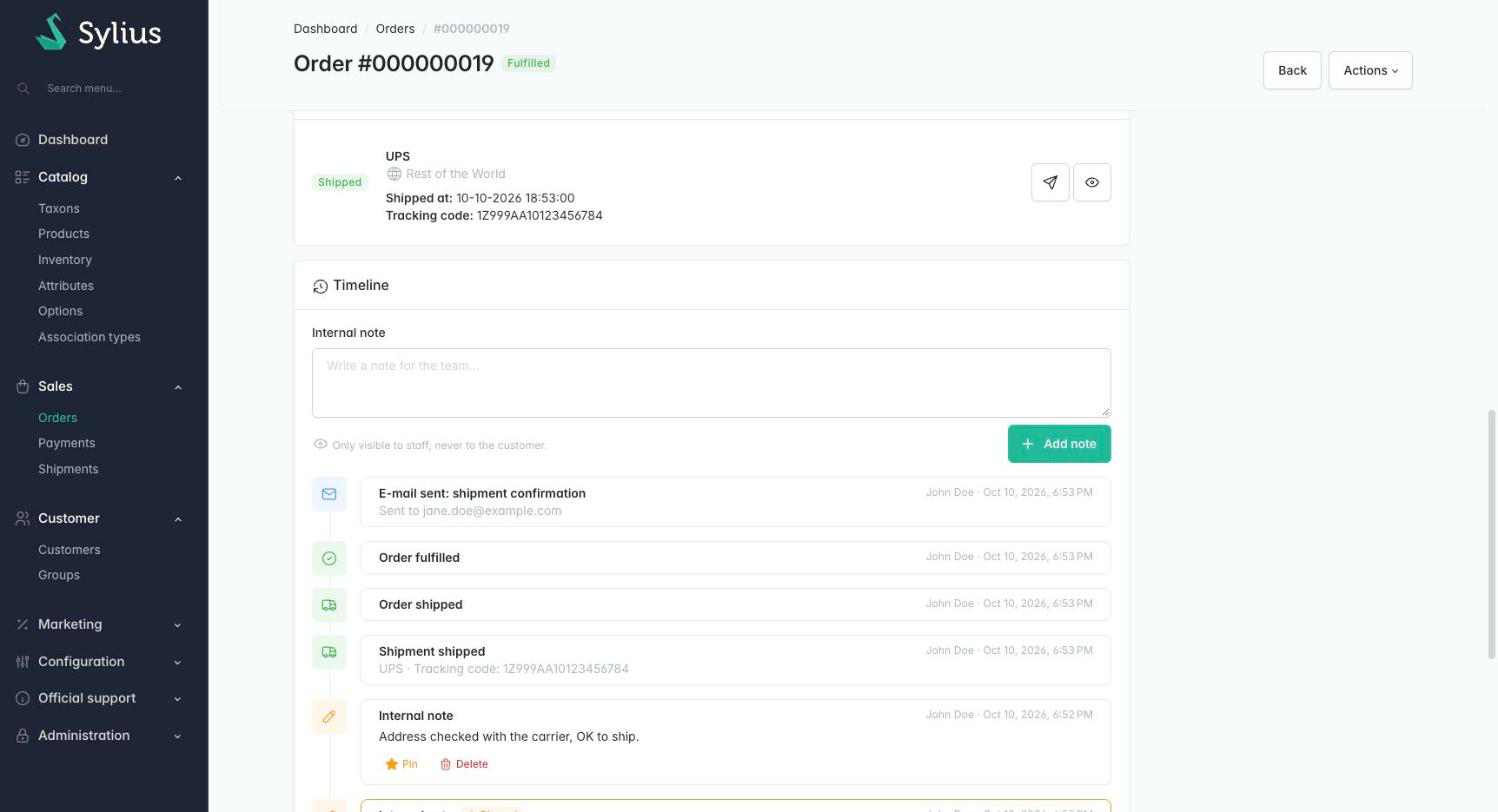The width and height of the screenshot is (1498, 812).
Task: Expand the Configuration menu section
Action: tap(178, 662)
